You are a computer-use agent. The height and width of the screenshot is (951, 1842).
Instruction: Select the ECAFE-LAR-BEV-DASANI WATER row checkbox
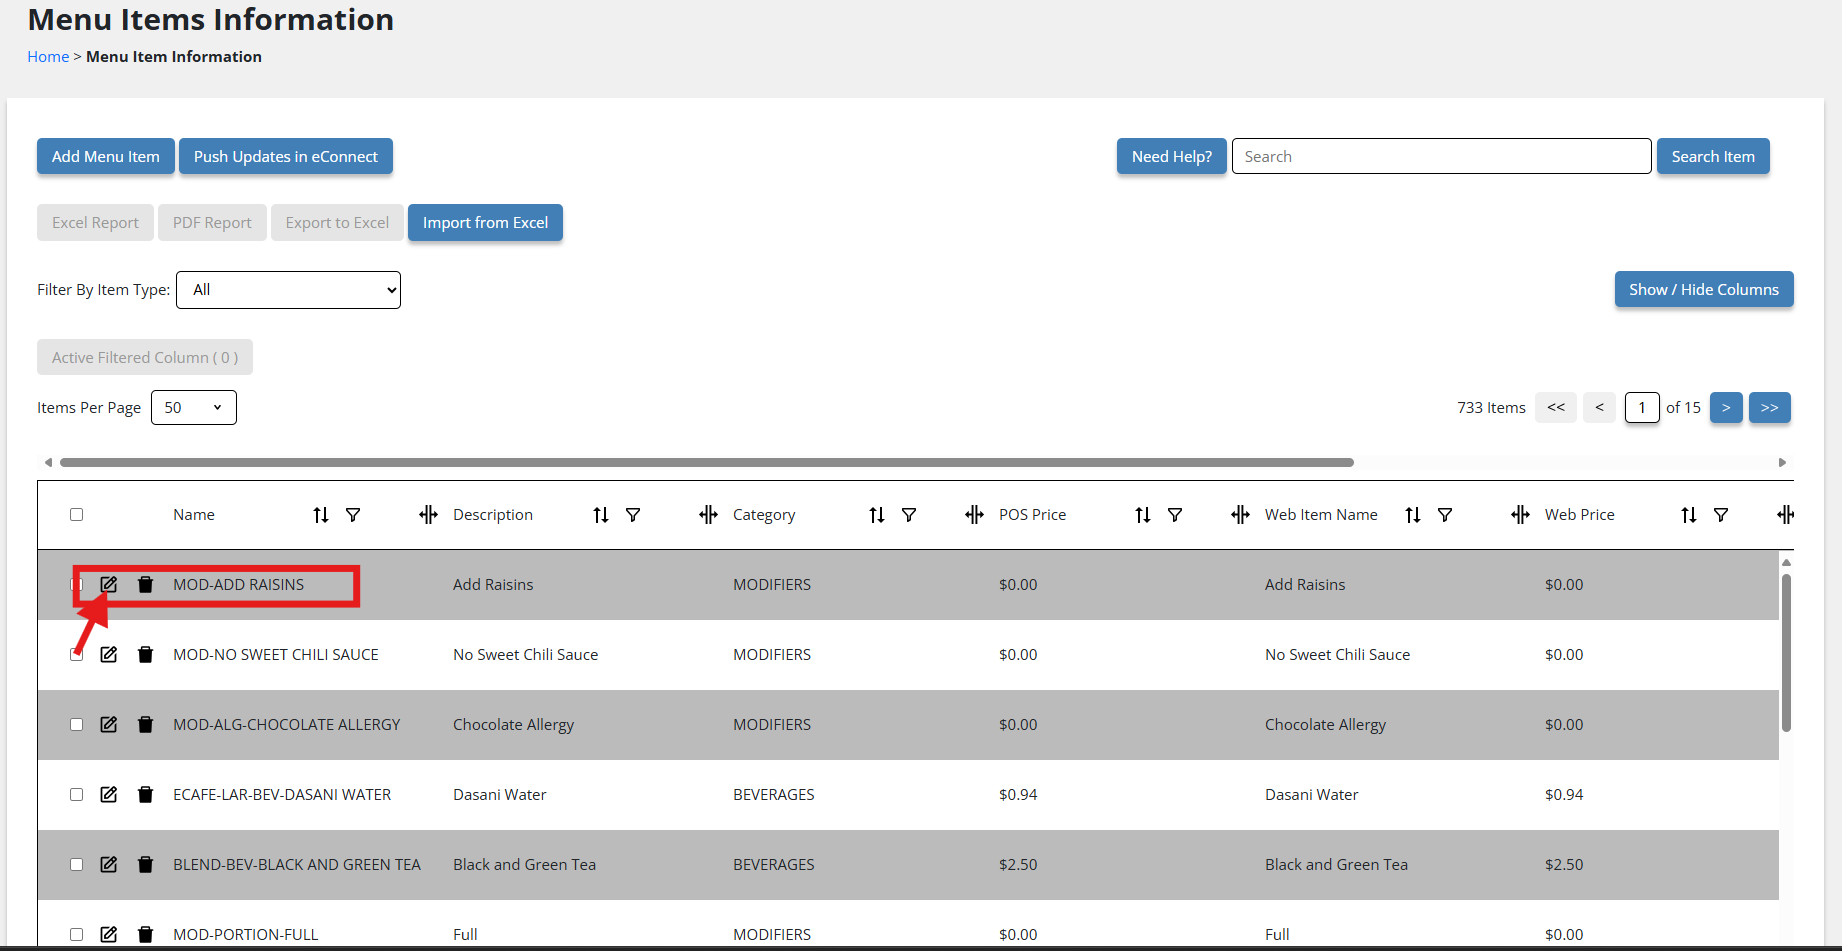pos(77,795)
